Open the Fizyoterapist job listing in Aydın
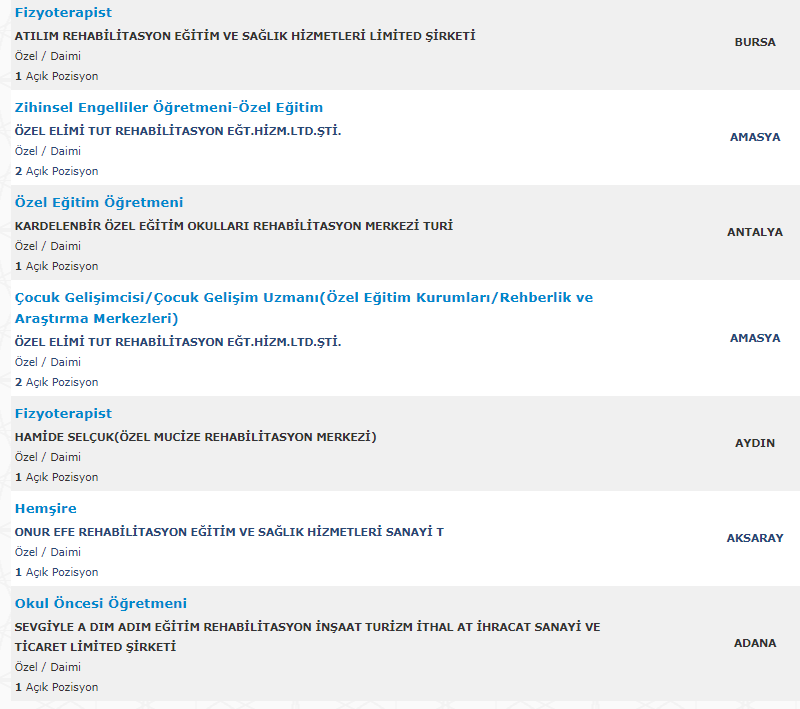 point(63,414)
